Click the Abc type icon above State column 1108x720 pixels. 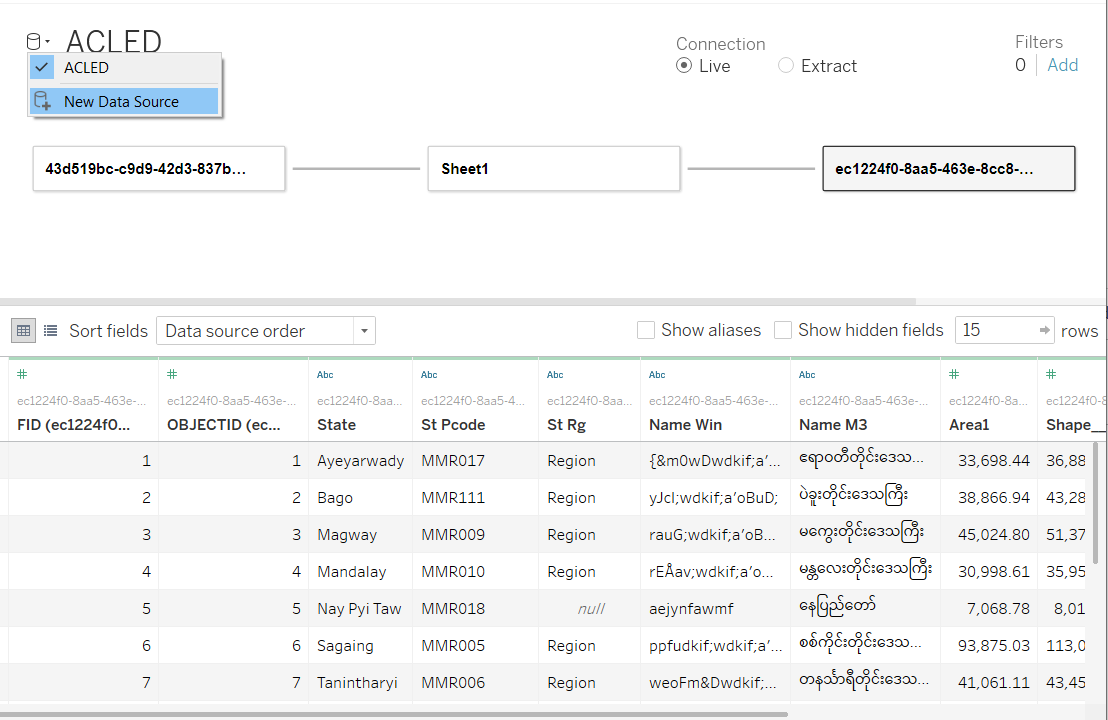[325, 375]
